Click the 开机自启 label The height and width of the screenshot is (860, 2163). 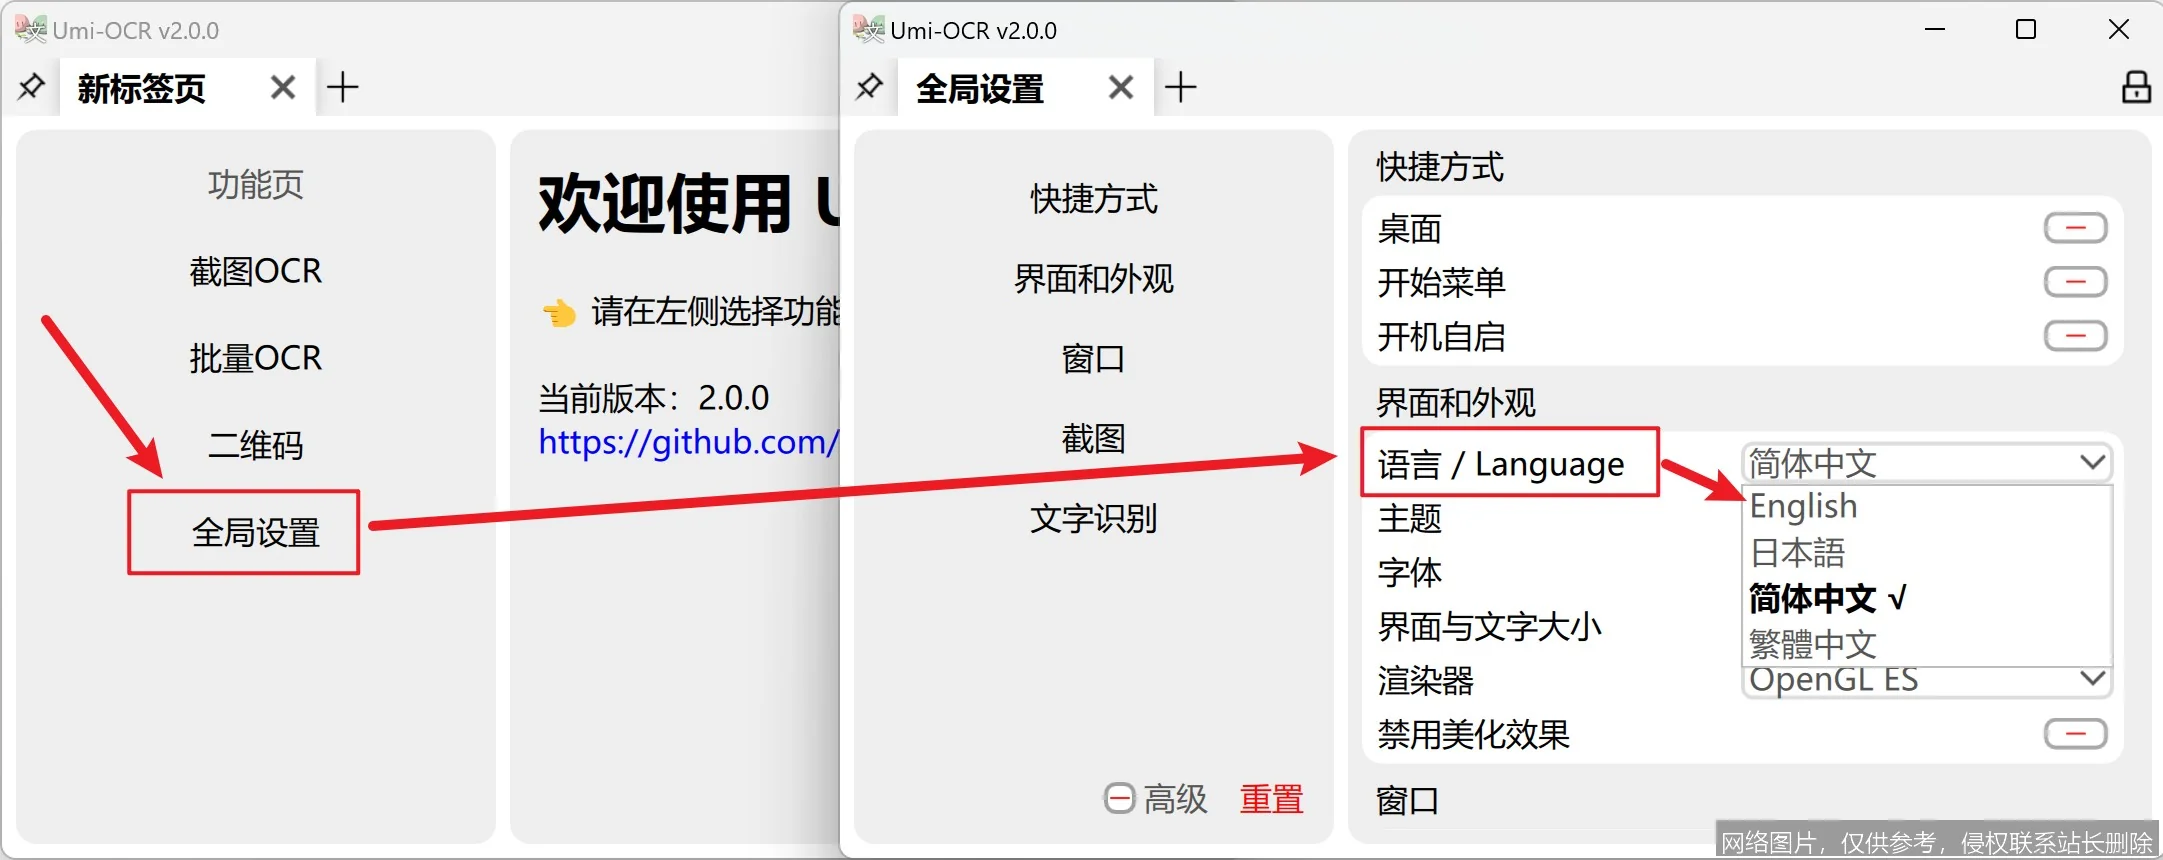(1442, 337)
